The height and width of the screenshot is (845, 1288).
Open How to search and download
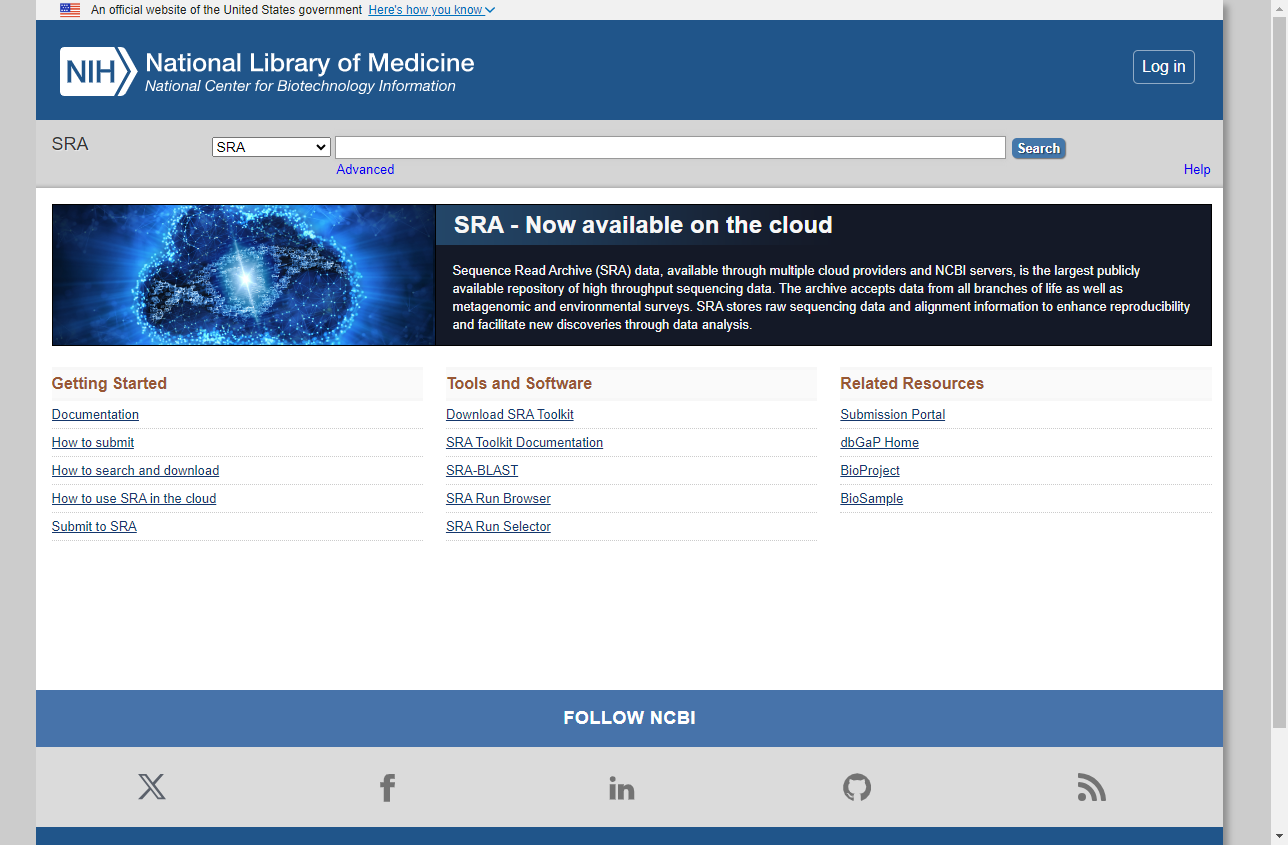(x=135, y=470)
